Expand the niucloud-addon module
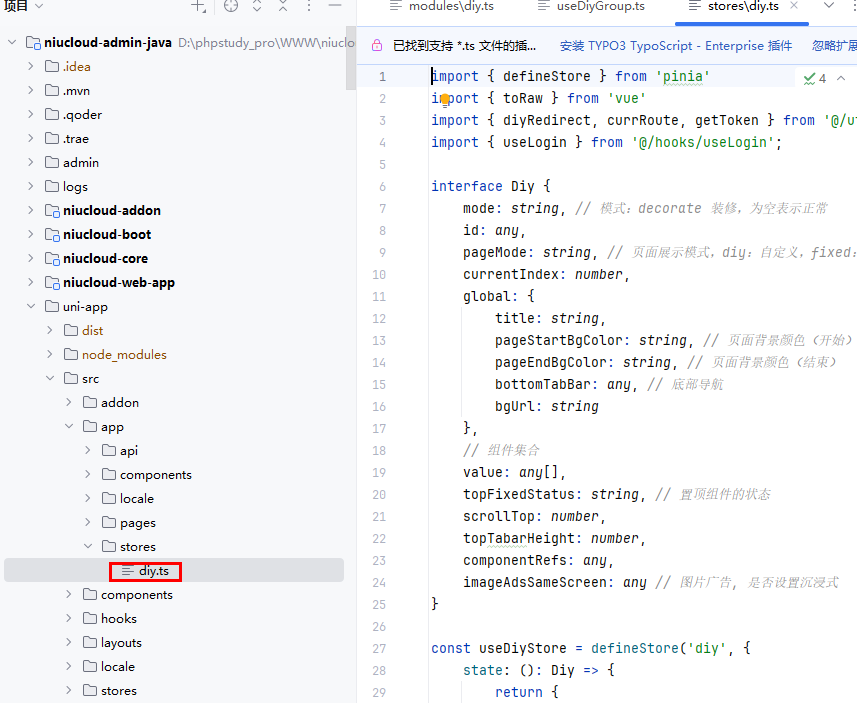857x703 pixels. click(x=30, y=210)
